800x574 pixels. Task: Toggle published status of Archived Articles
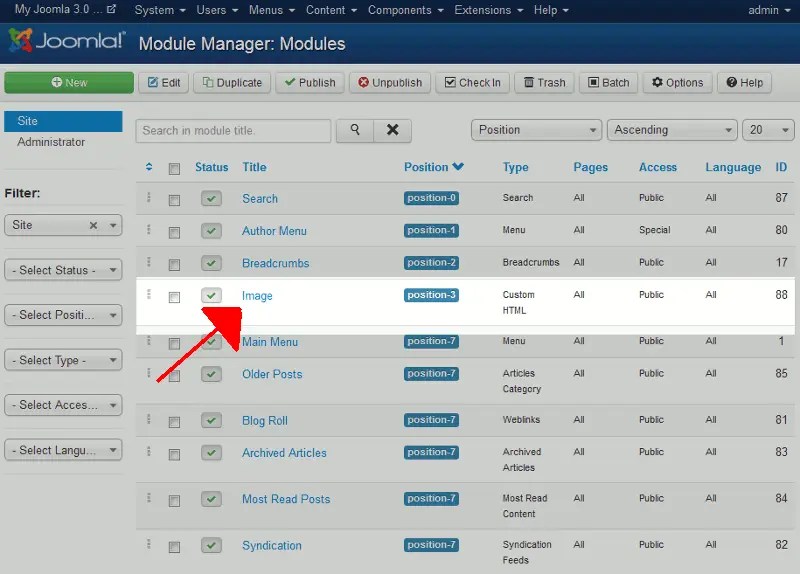211,453
